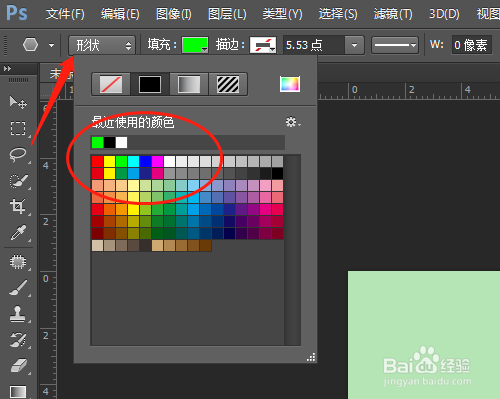This screenshot has height=399, width=500.
Task: Open polygon tool preset picker arrow
Action: pos(51,45)
